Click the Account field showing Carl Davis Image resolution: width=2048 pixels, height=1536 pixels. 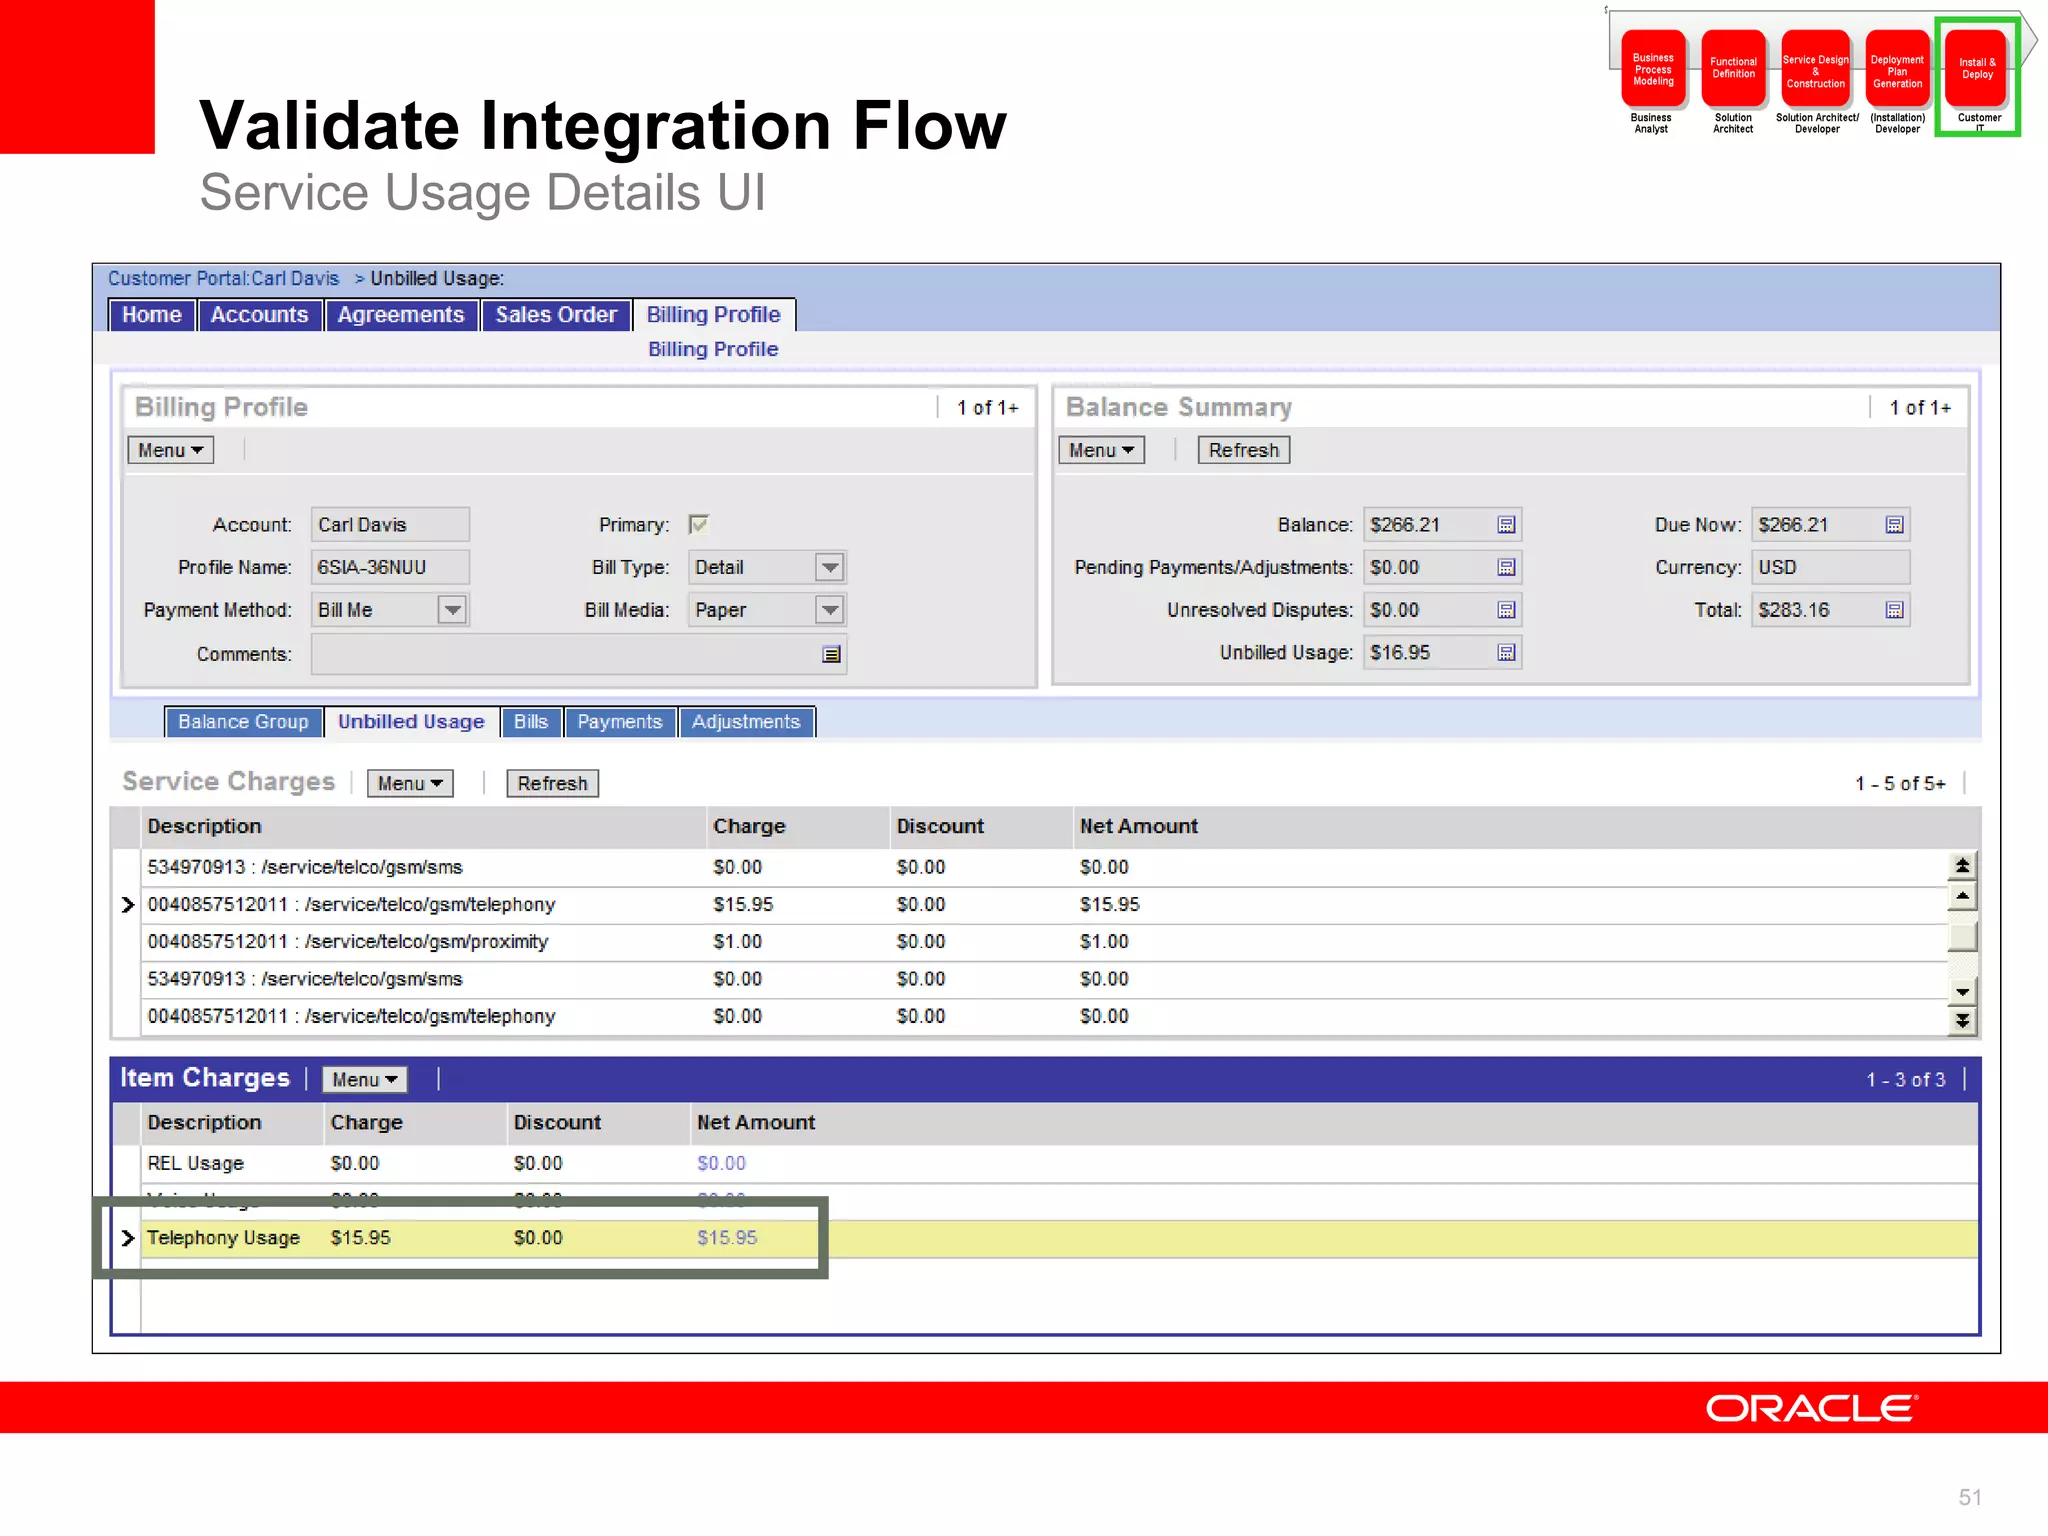click(390, 525)
